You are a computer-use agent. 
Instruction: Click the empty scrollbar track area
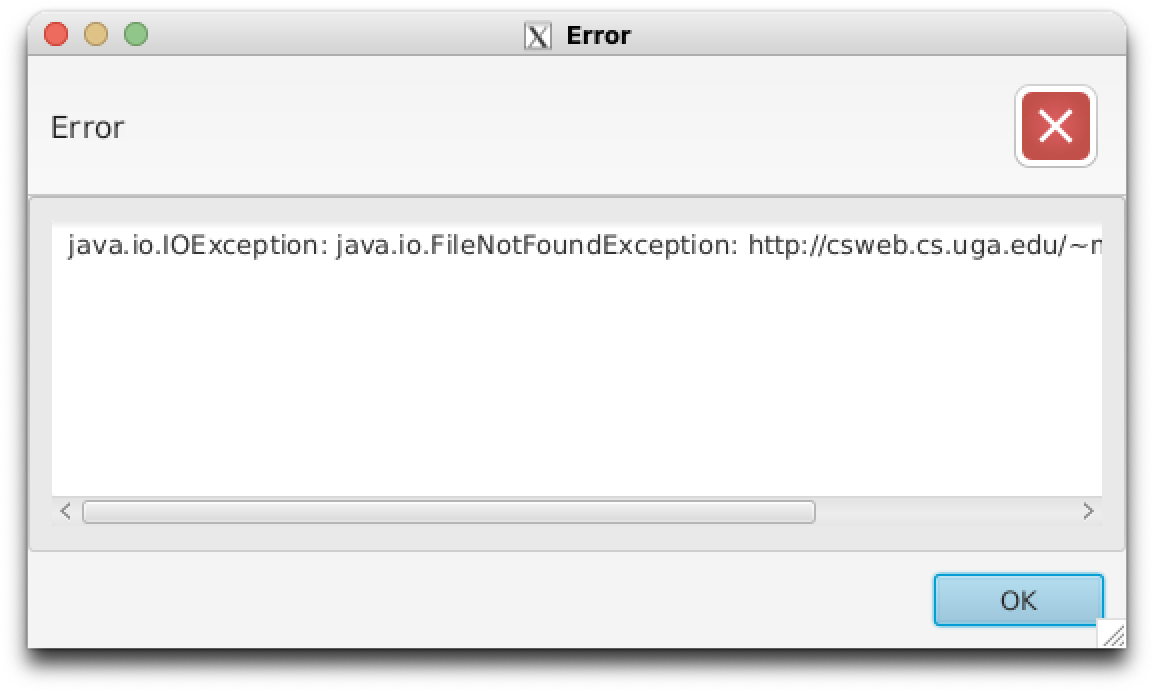coord(950,512)
